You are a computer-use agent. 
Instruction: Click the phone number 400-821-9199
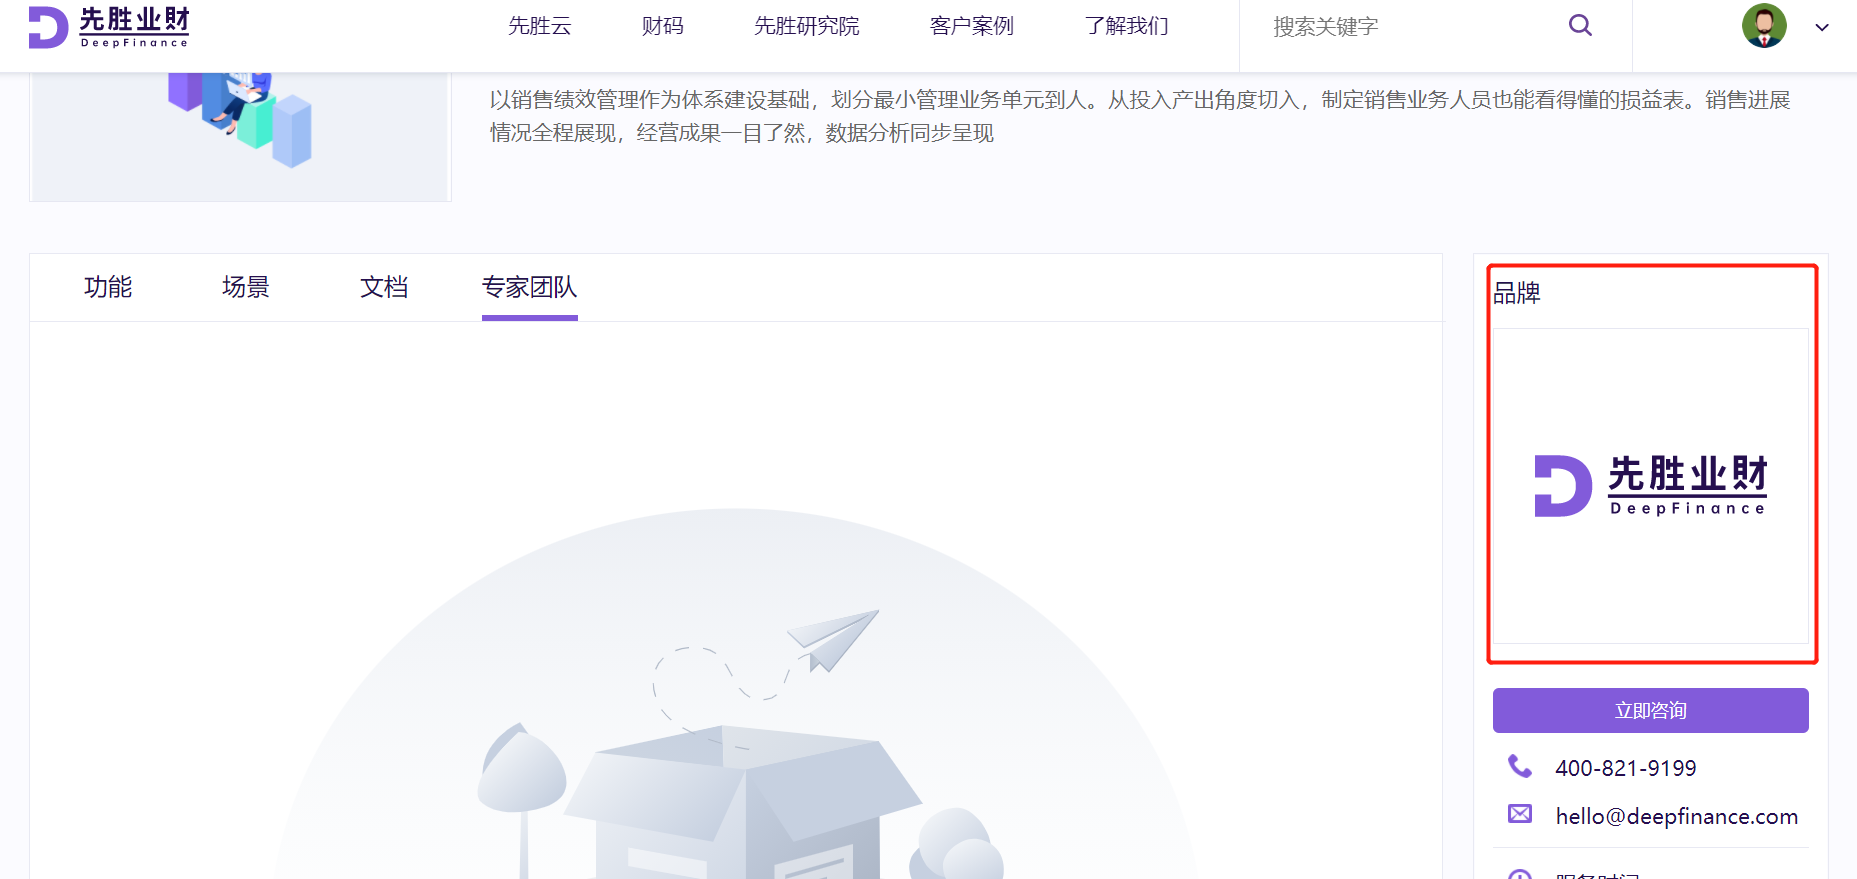1626,768
